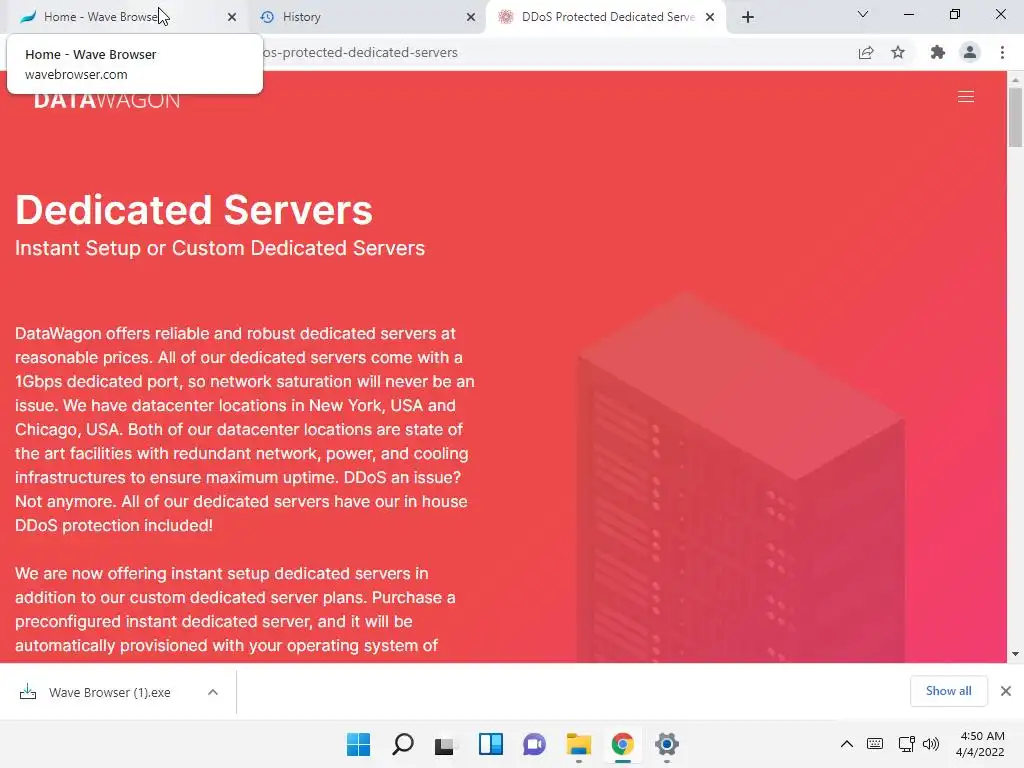Image resolution: width=1024 pixels, height=768 pixels.
Task: Open the browser three-dot menu
Action: tap(1002, 52)
